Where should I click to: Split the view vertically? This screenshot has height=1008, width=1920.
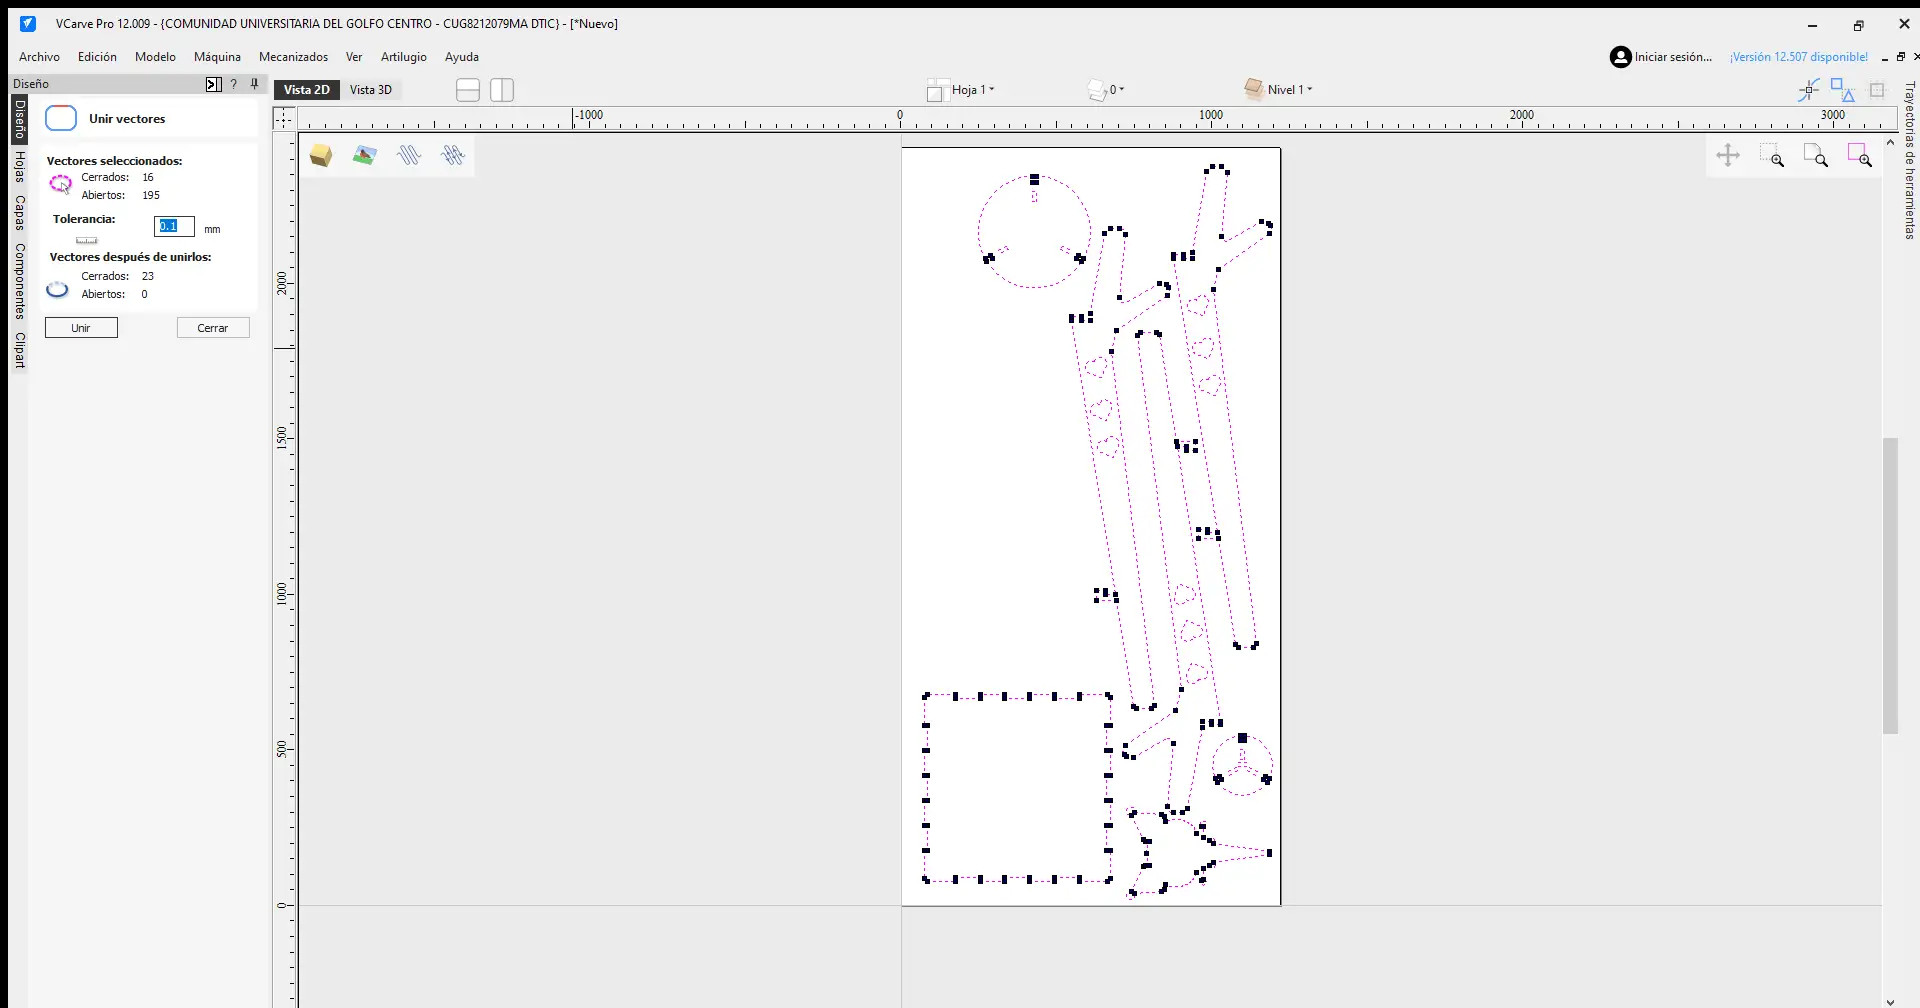pos(502,90)
